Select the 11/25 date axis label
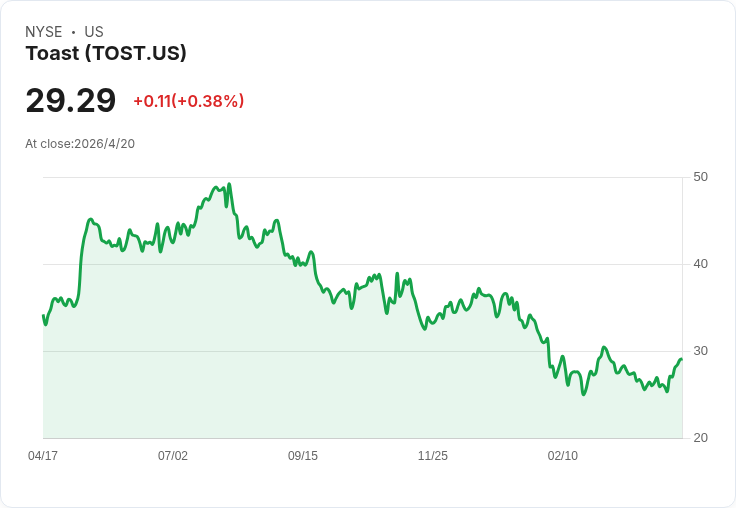 [x=433, y=455]
